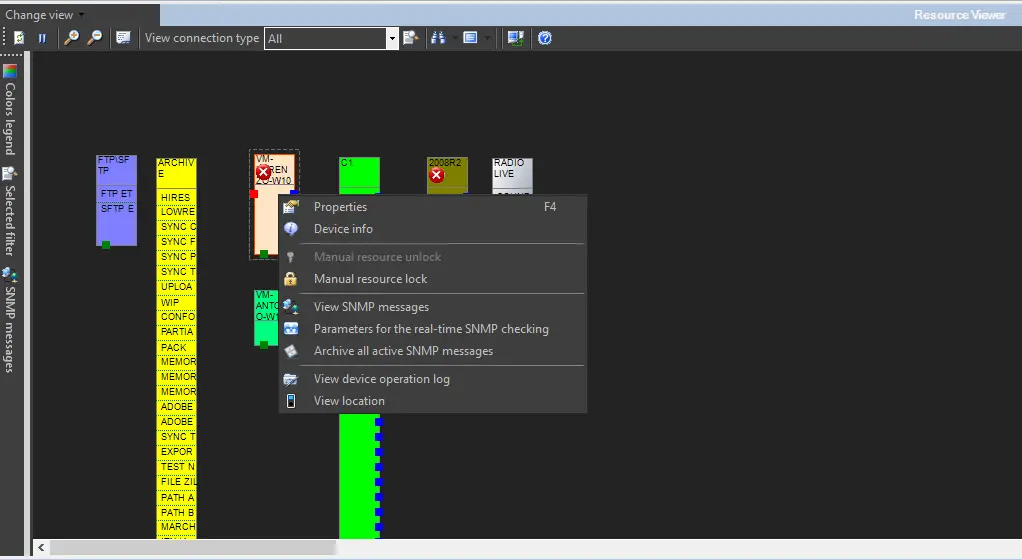Click the refresh view toolbar icon

[x=19, y=38]
